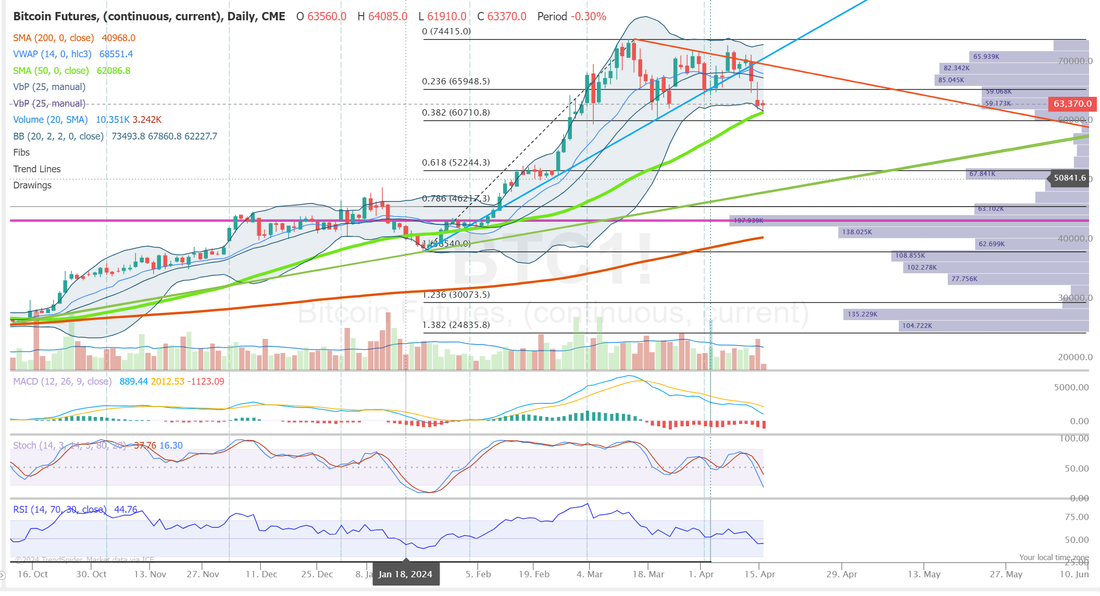Select the 0.382 (60710.8) Fibonacci level label
1100x596 pixels.
click(x=456, y=112)
